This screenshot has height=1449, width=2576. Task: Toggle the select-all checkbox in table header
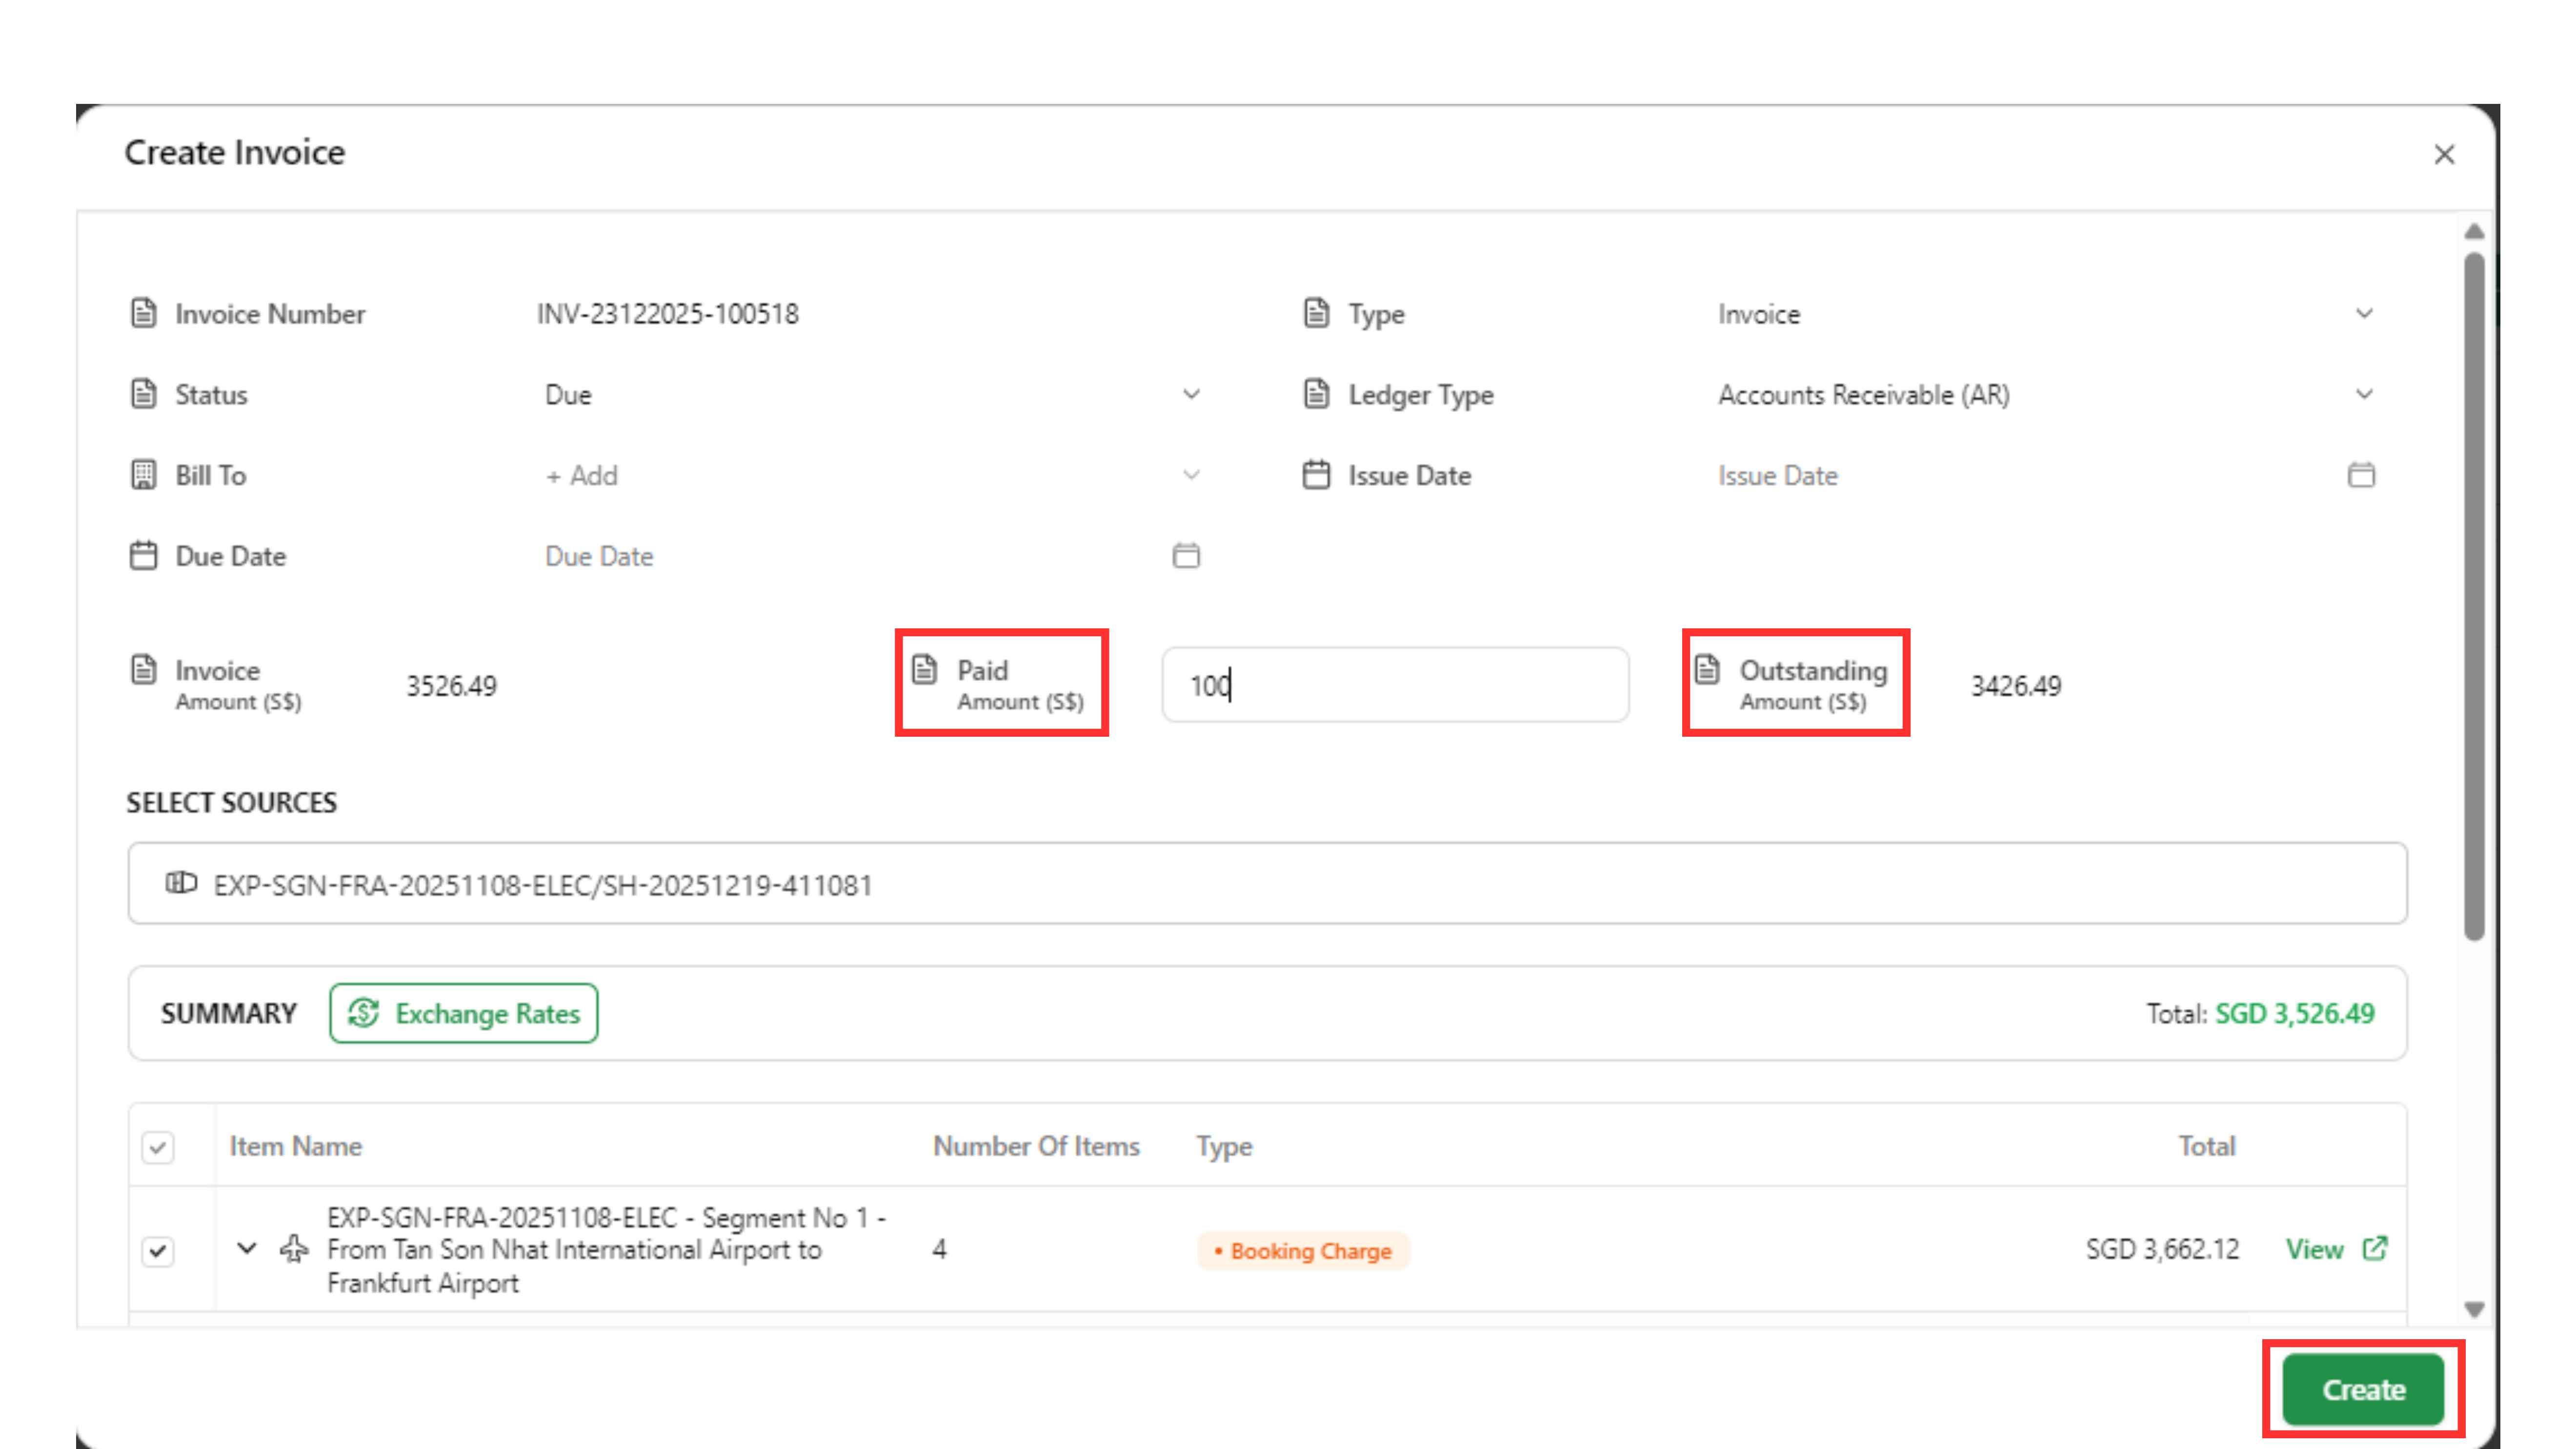[158, 1147]
